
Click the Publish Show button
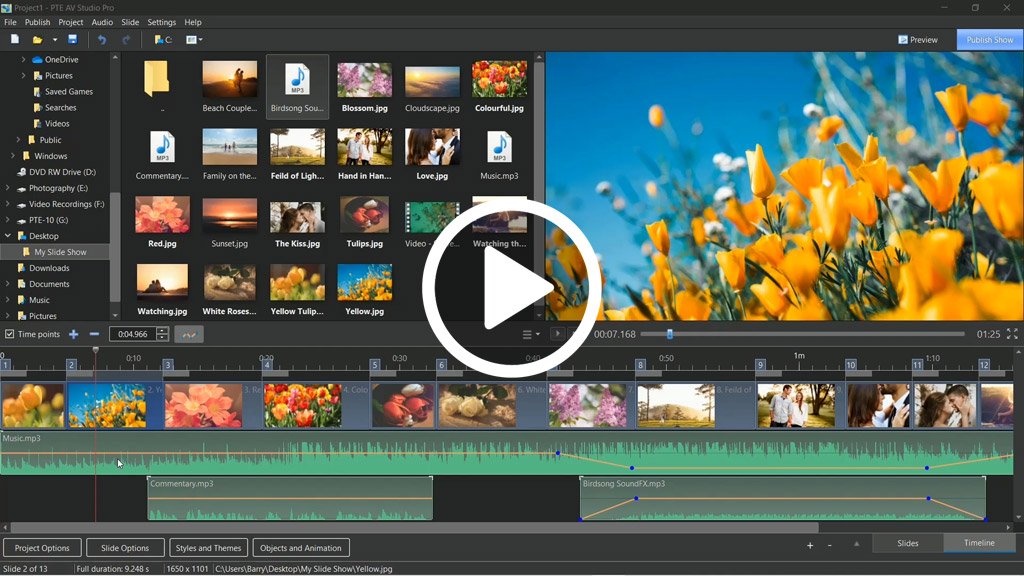point(989,40)
